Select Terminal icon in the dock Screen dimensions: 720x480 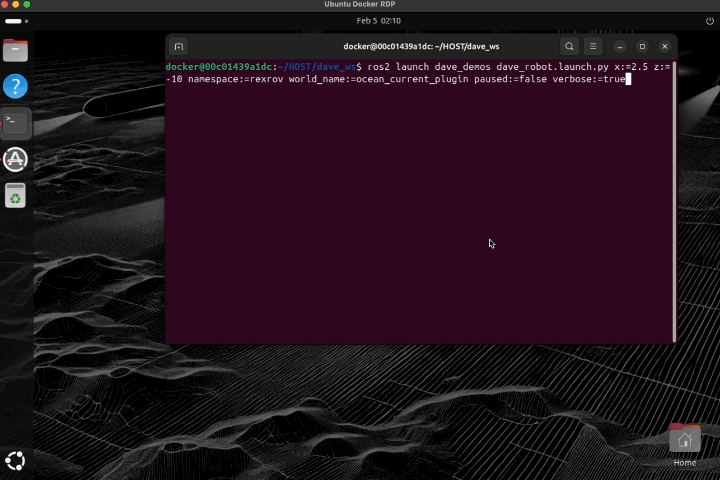15,123
